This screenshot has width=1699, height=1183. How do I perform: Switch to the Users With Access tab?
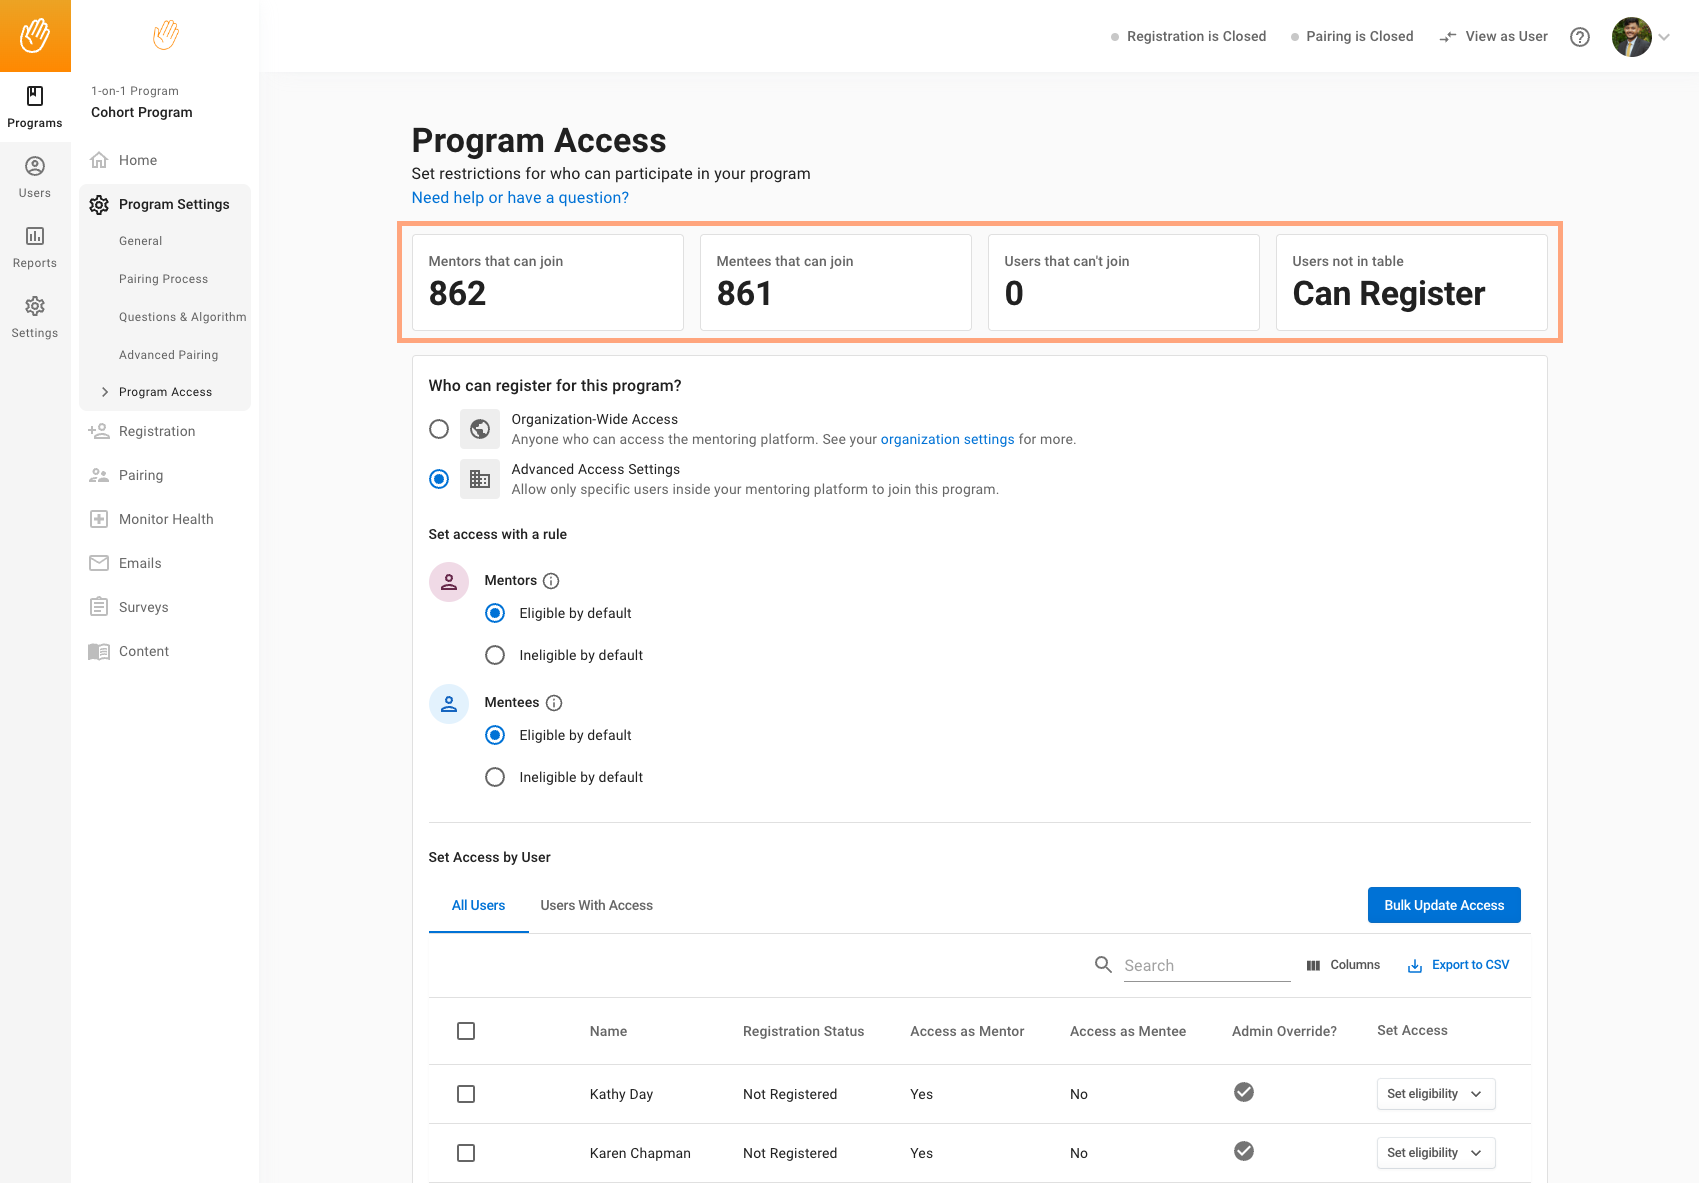tap(597, 906)
